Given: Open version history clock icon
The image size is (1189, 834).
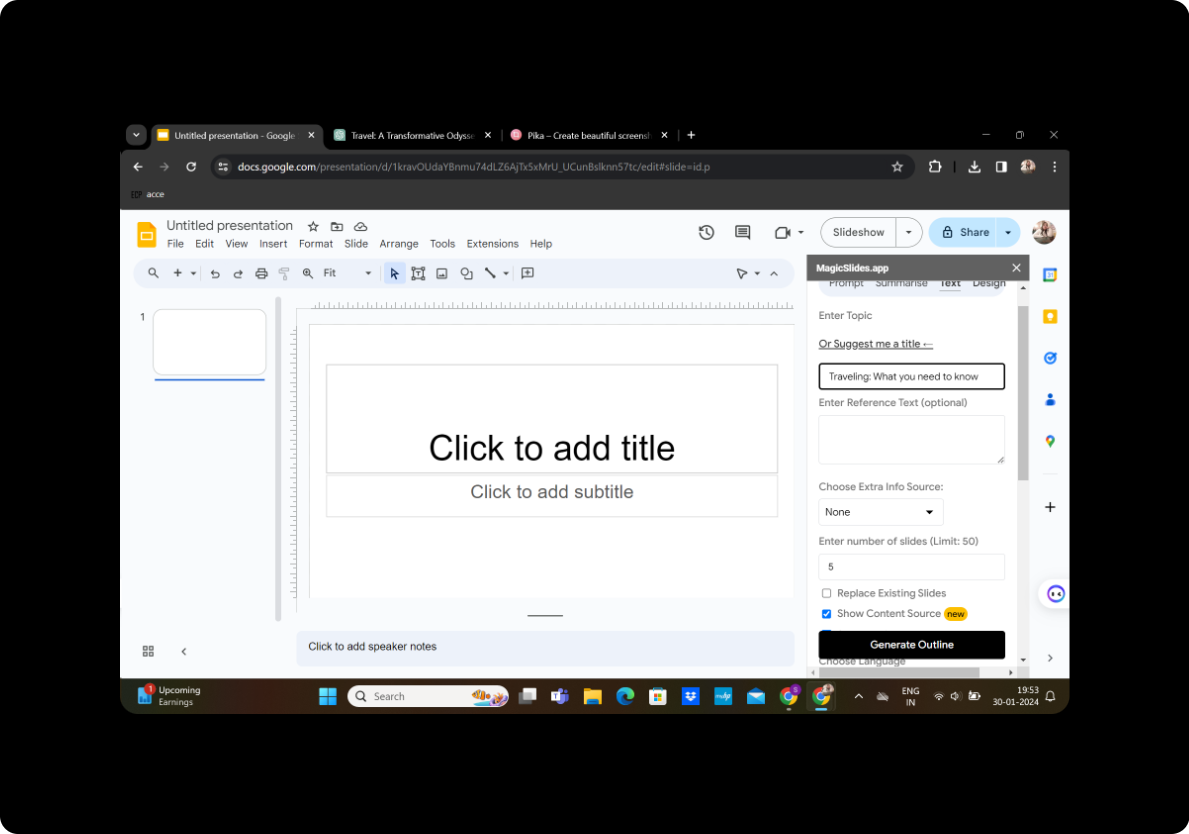Looking at the screenshot, I should point(706,233).
